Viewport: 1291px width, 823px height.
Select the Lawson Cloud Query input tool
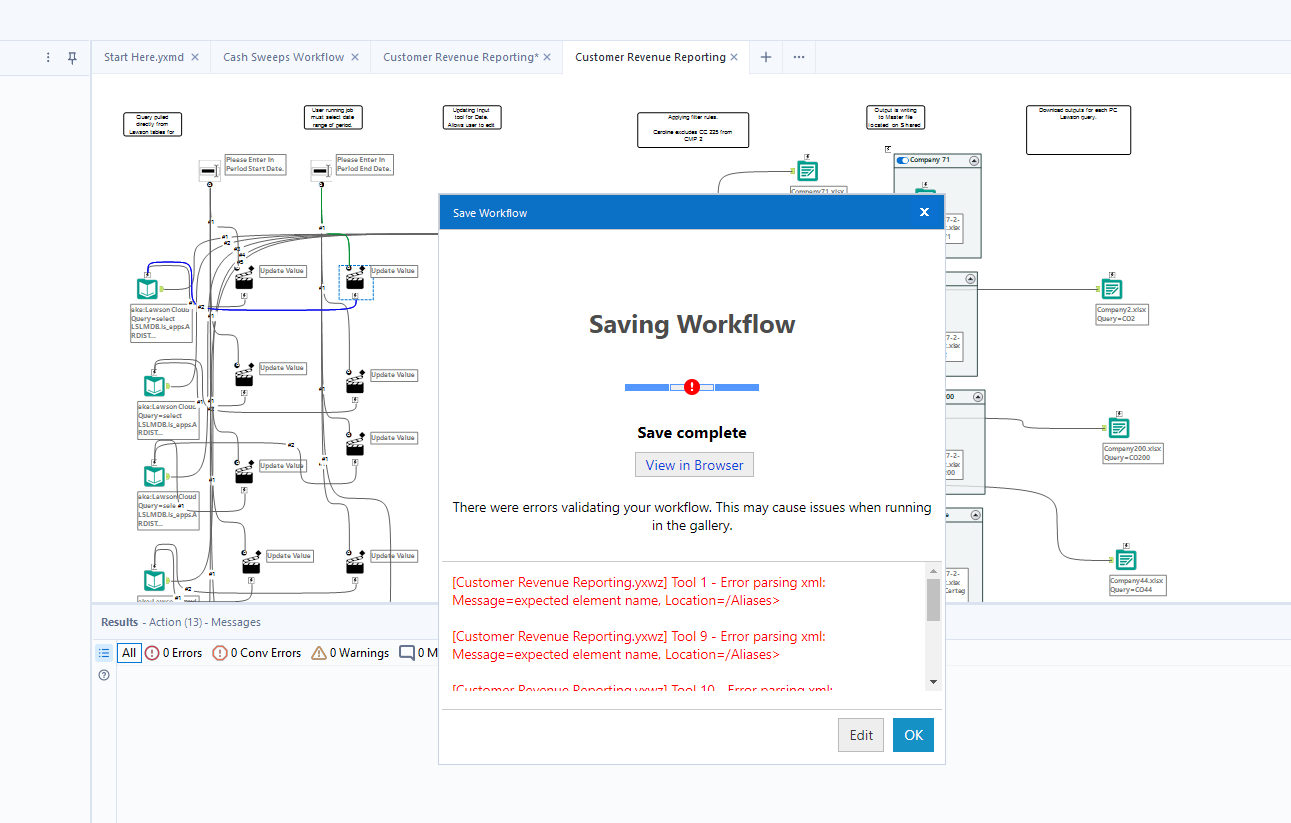[x=147, y=287]
